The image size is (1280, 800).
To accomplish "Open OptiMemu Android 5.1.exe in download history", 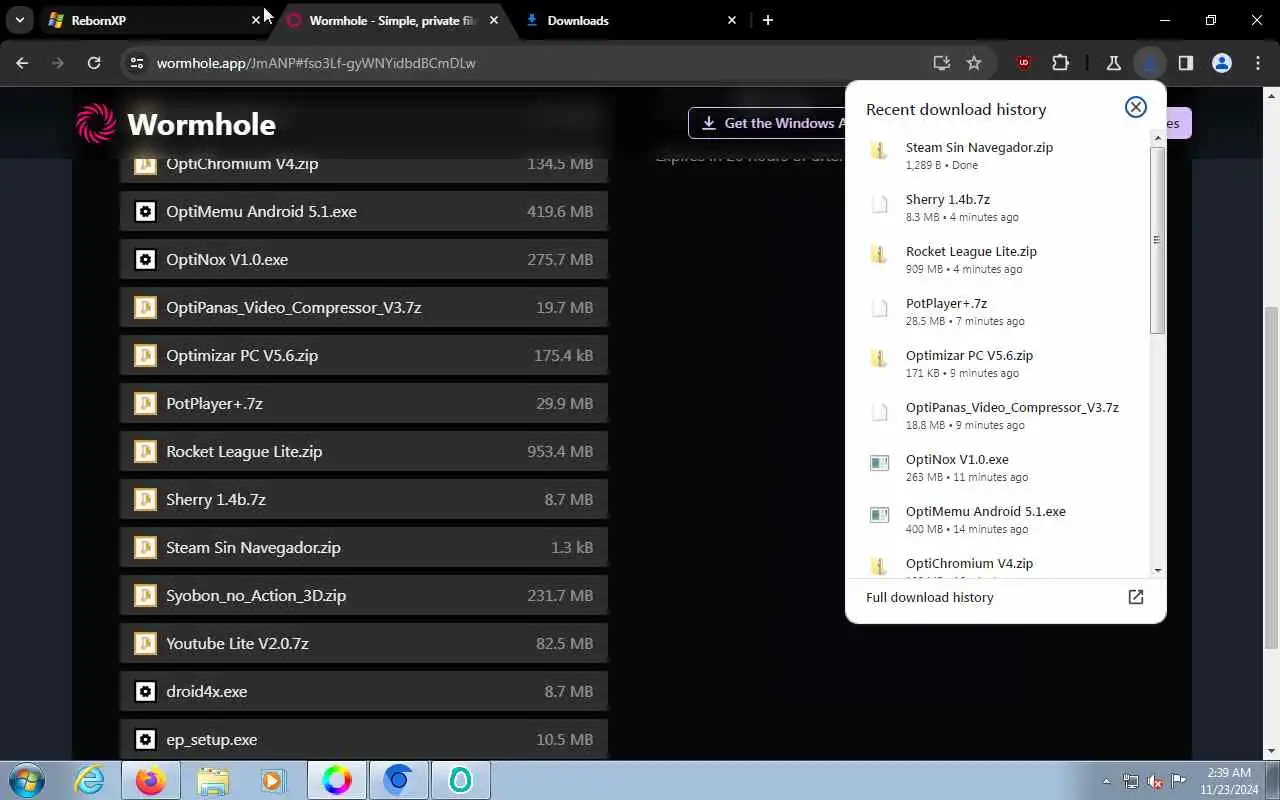I will pos(1000,519).
